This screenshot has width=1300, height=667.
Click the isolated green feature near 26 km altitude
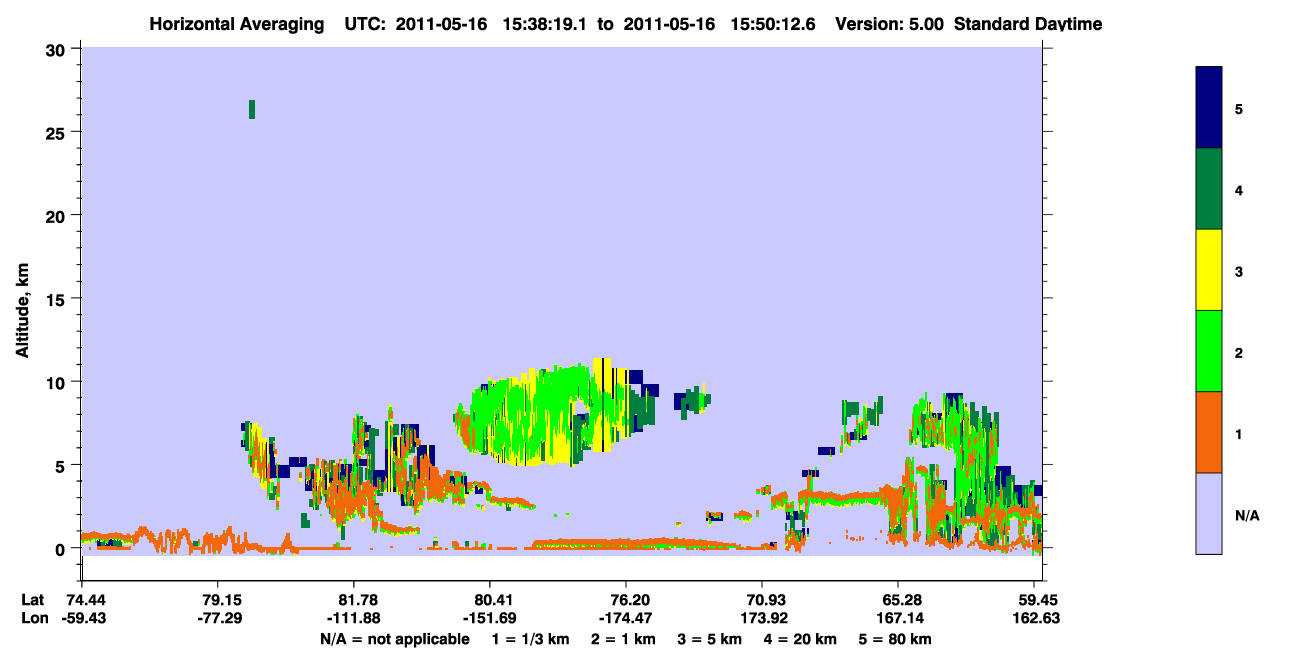[252, 109]
